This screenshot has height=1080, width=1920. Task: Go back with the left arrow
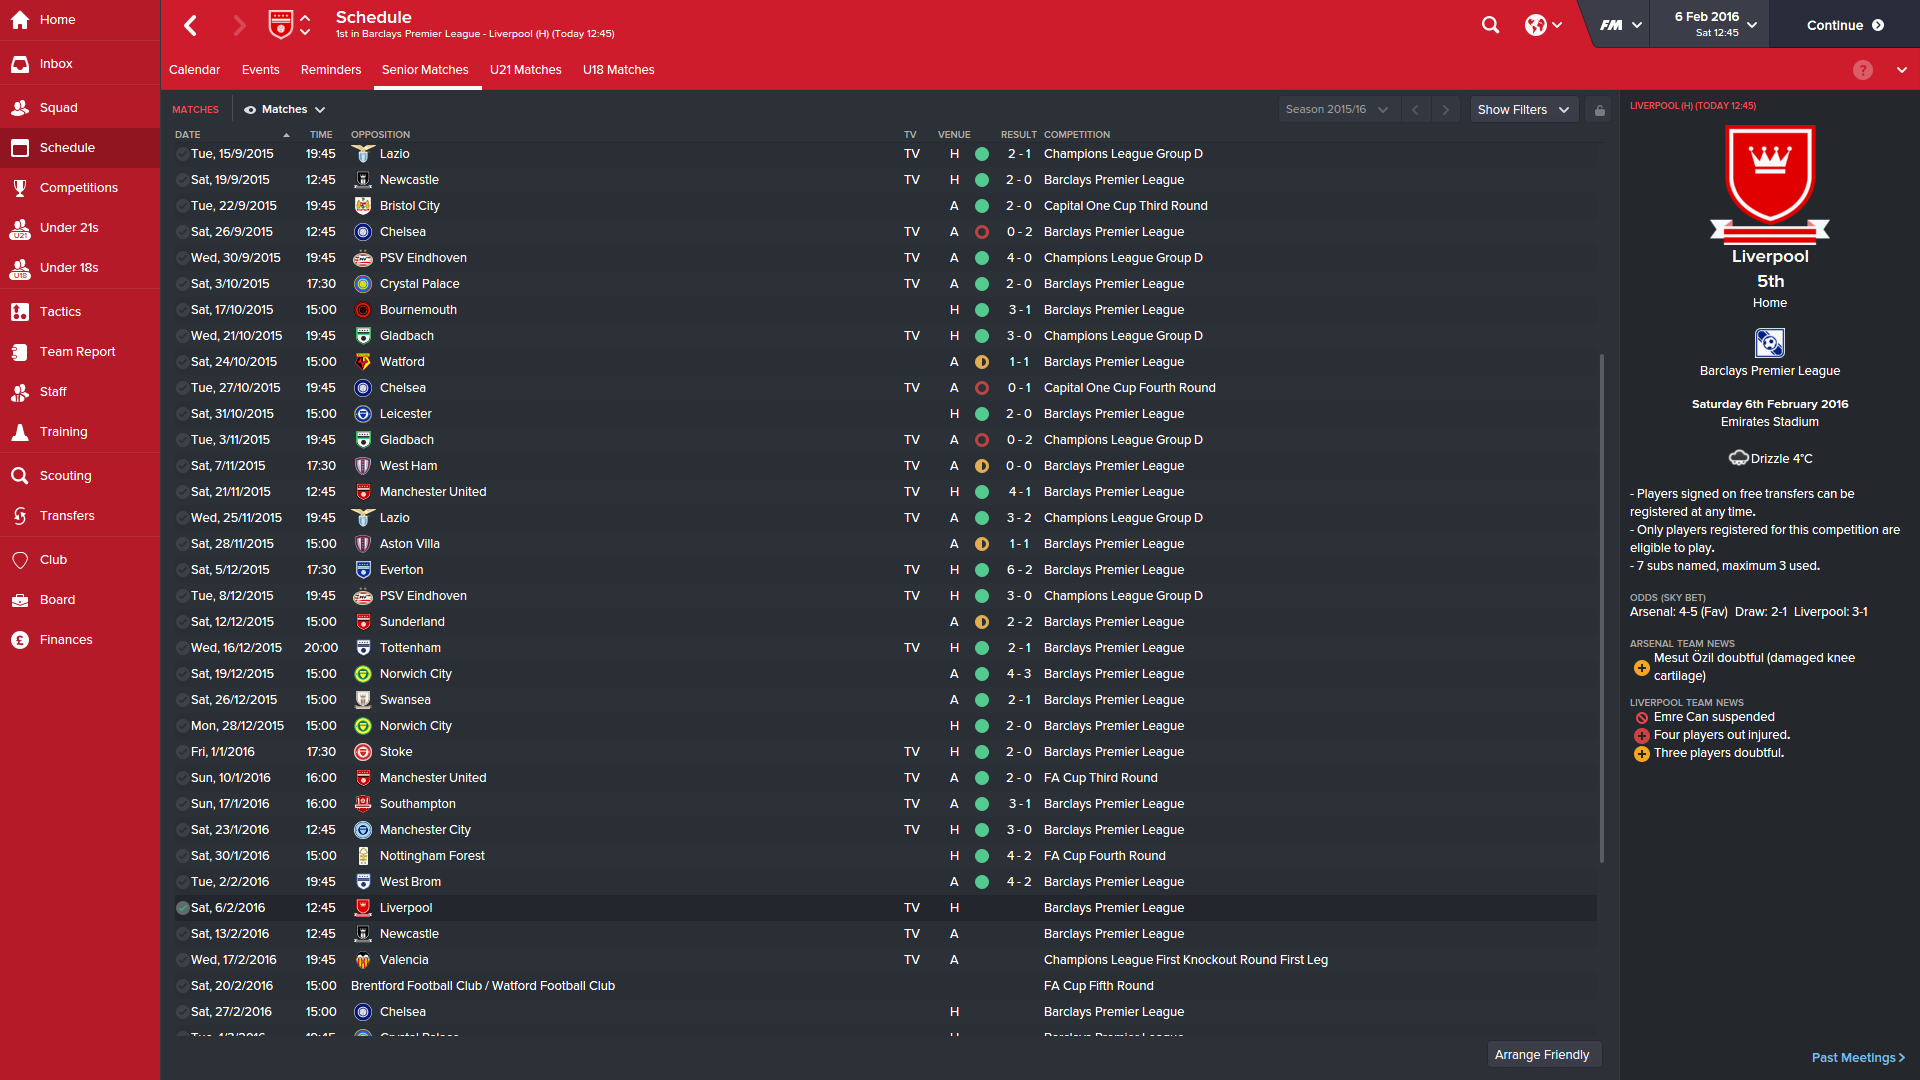191,25
